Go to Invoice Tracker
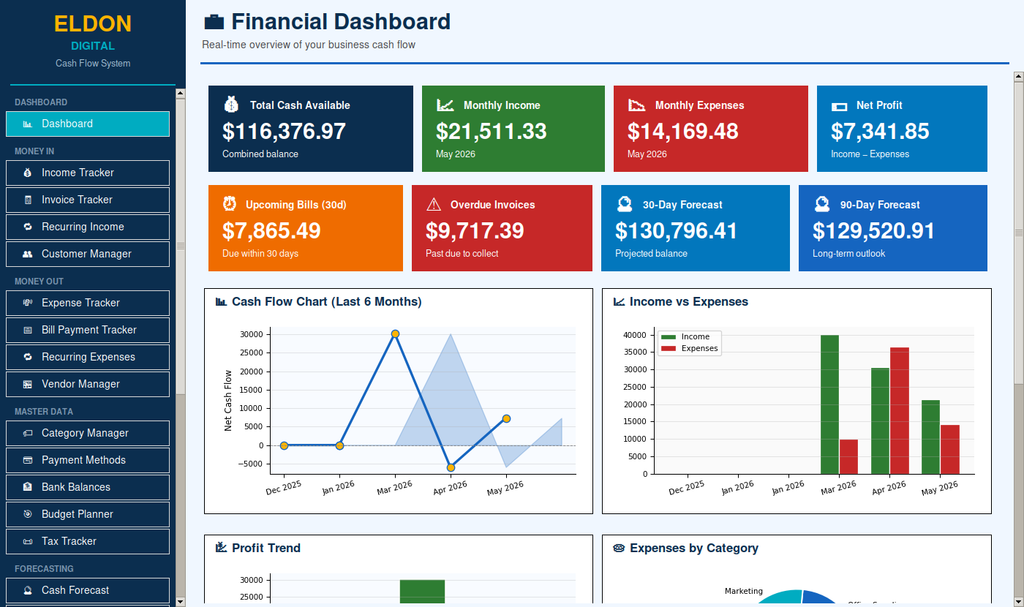Image resolution: width=1024 pixels, height=607 pixels. coord(88,200)
